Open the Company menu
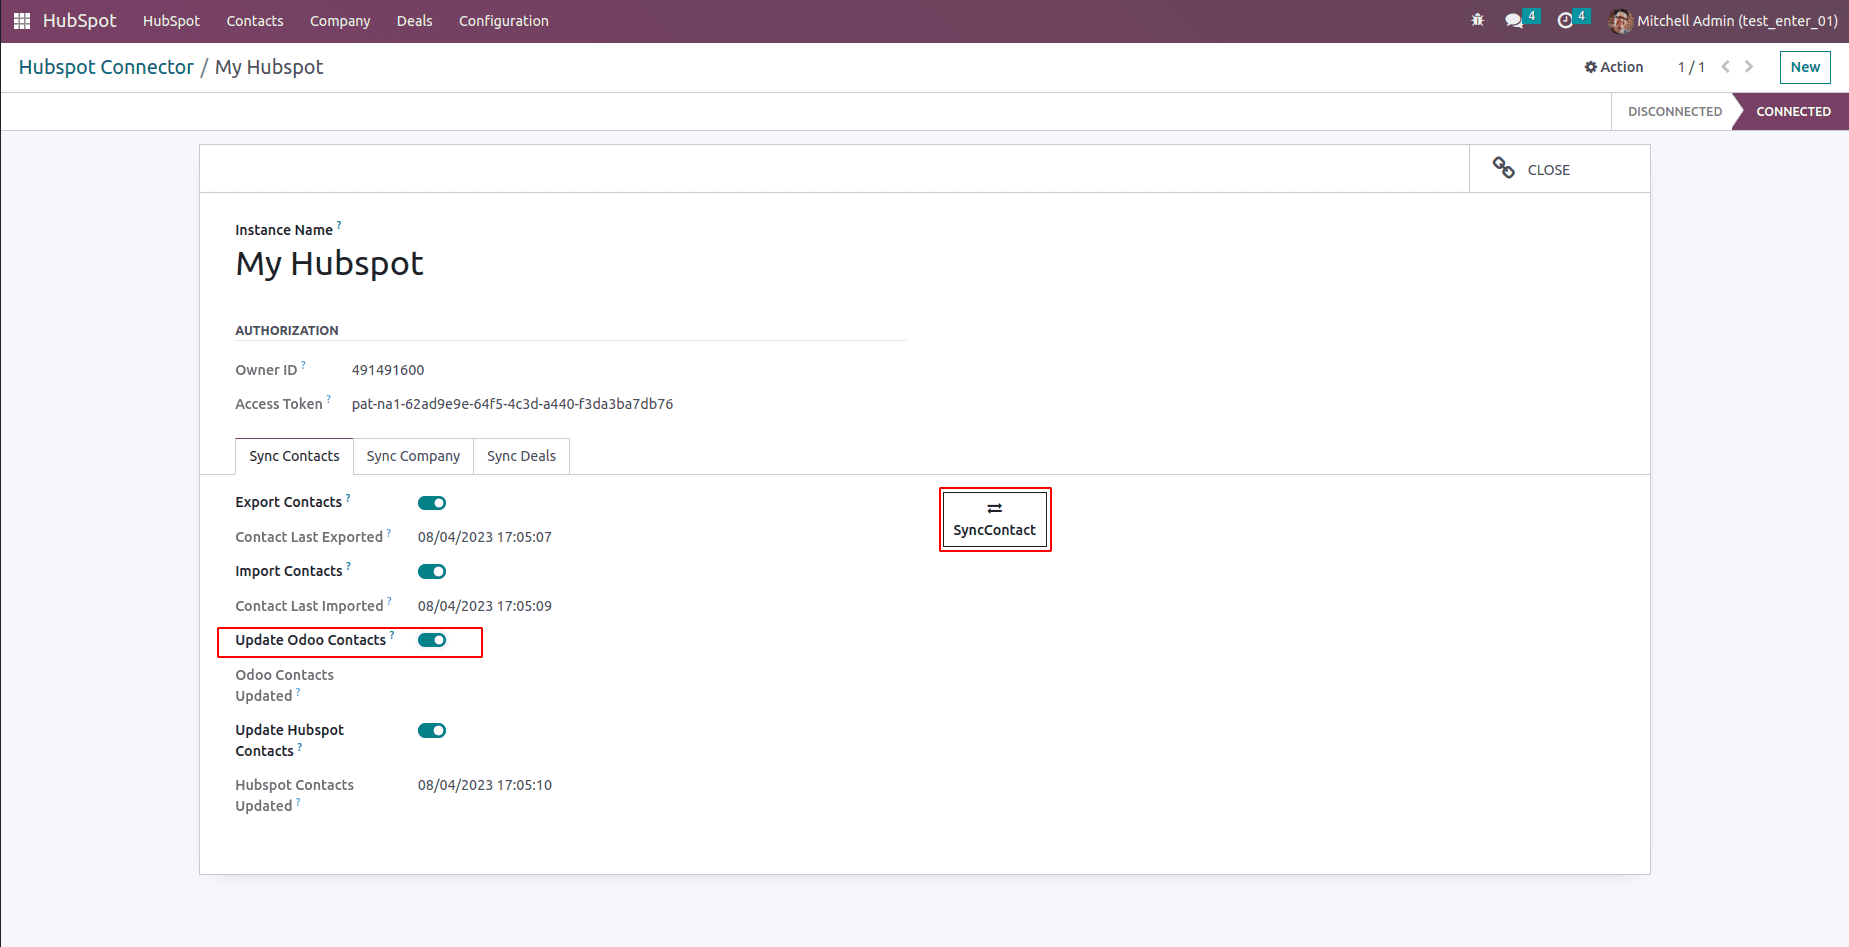 click(x=340, y=21)
